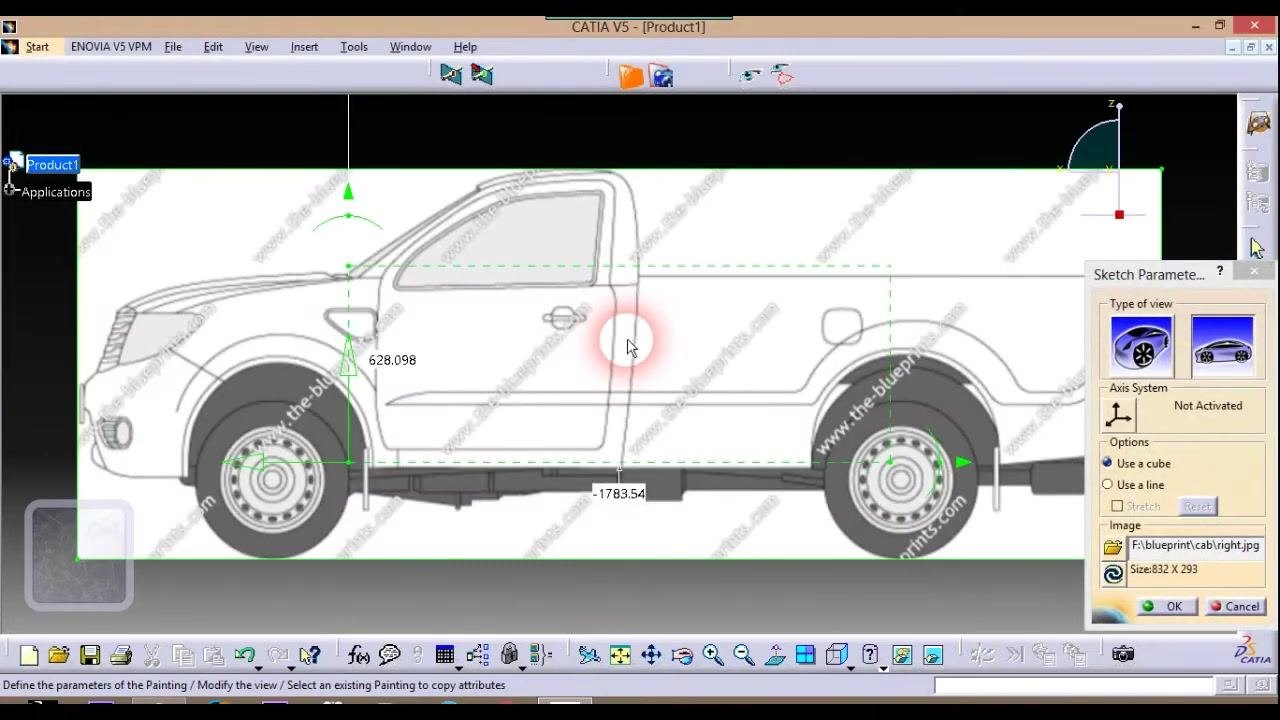Open the What's This help tool
Viewport: 1280px width, 720px height.
tap(310, 655)
